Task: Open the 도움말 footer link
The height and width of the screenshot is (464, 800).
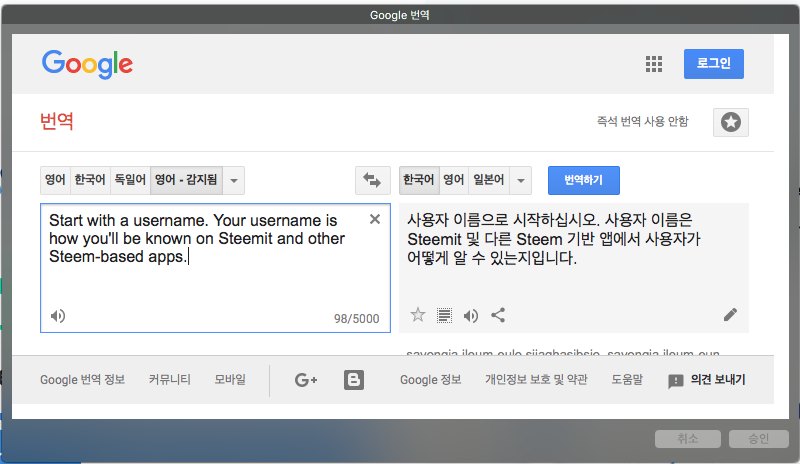Action: point(627,380)
